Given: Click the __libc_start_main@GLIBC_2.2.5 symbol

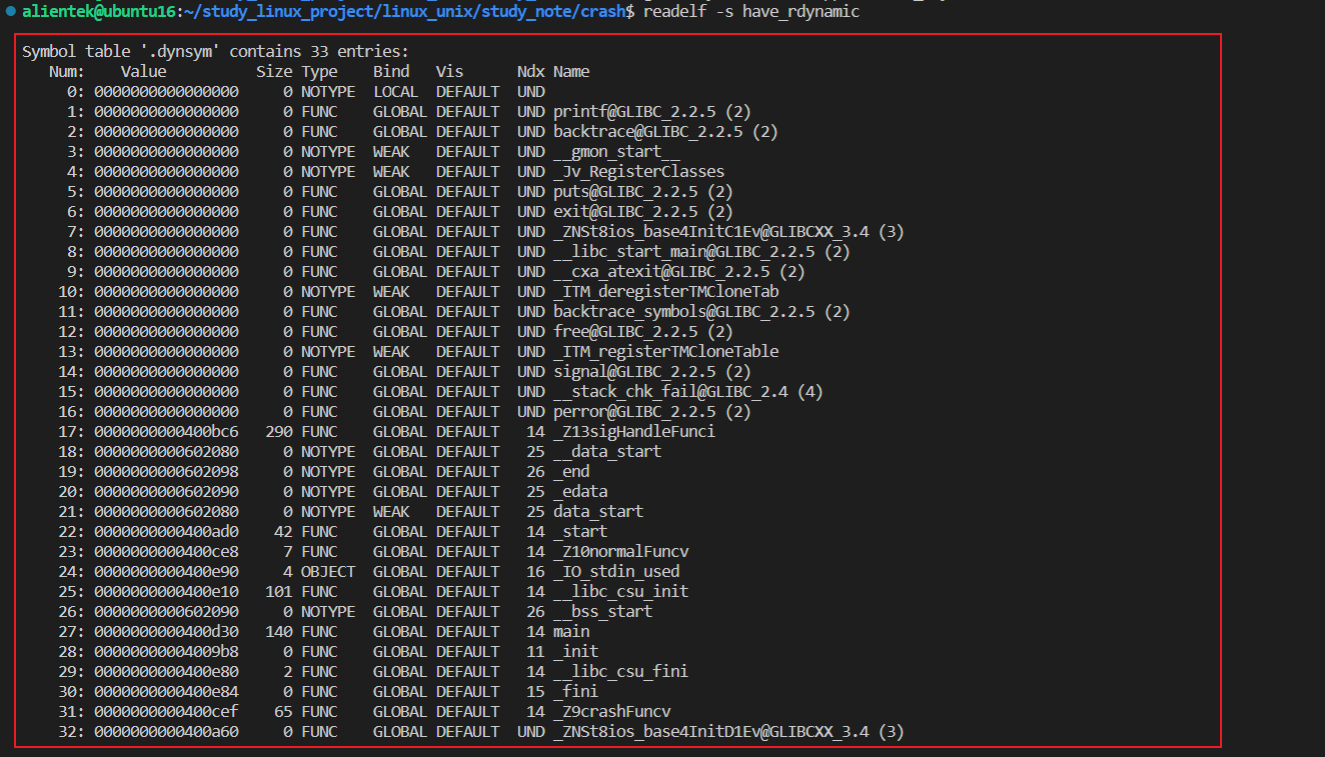Looking at the screenshot, I should click(x=683, y=251).
